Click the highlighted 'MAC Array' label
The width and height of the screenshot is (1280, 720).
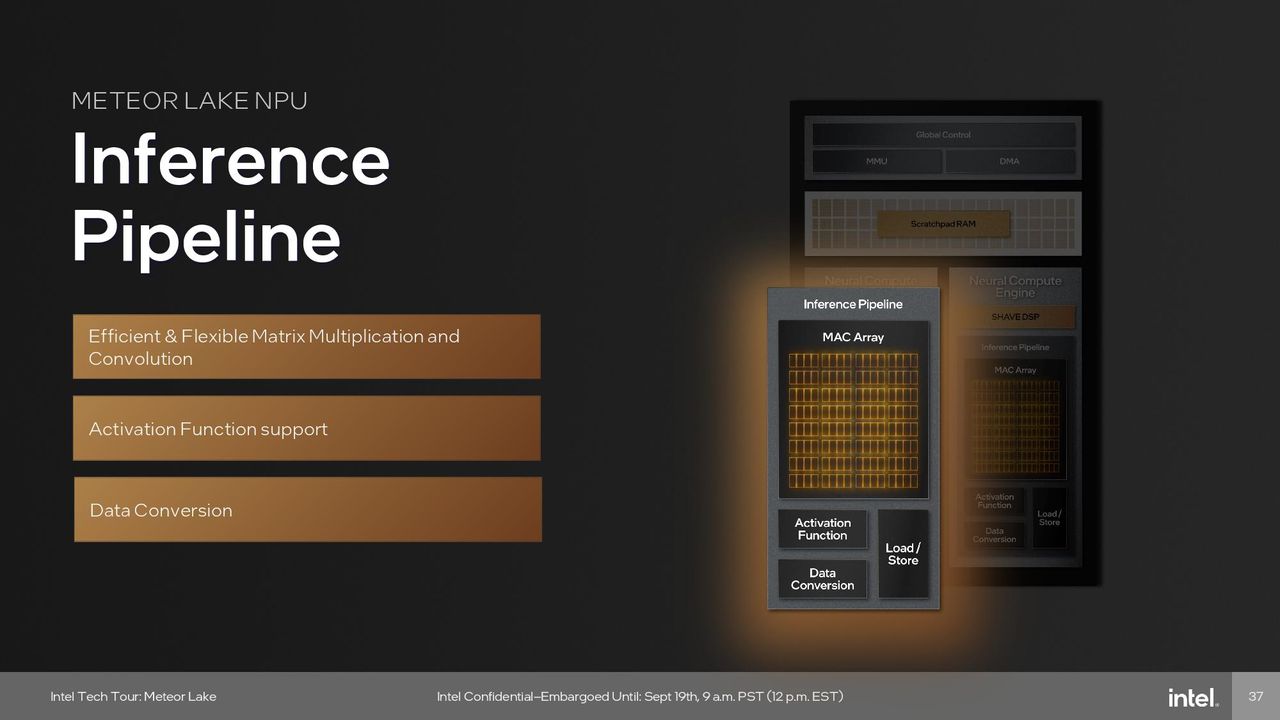click(x=853, y=337)
